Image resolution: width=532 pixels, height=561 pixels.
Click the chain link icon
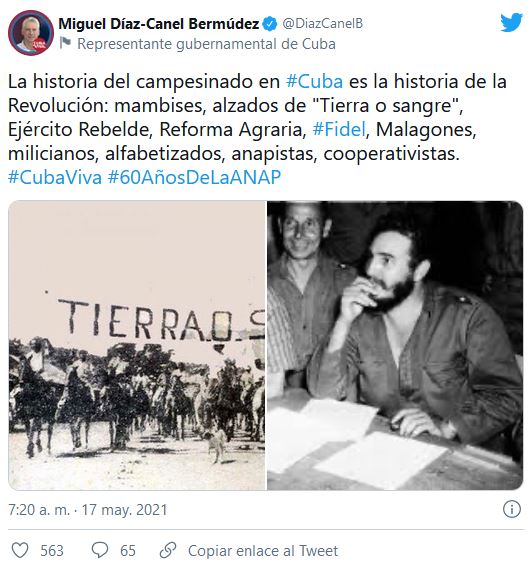click(168, 550)
